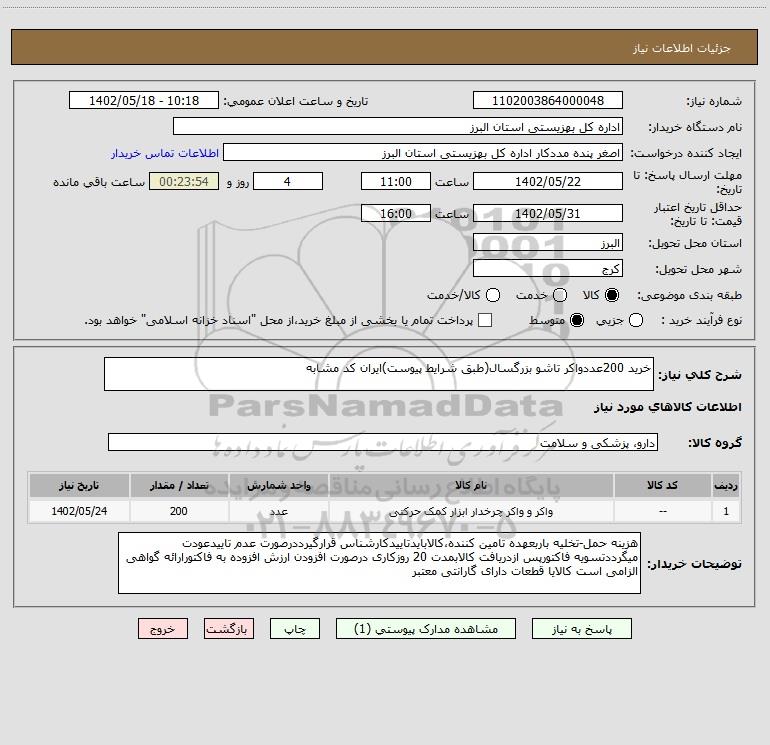Click the item name cell واکر و واکر چرخدار
The image size is (770, 745).
coord(471,511)
